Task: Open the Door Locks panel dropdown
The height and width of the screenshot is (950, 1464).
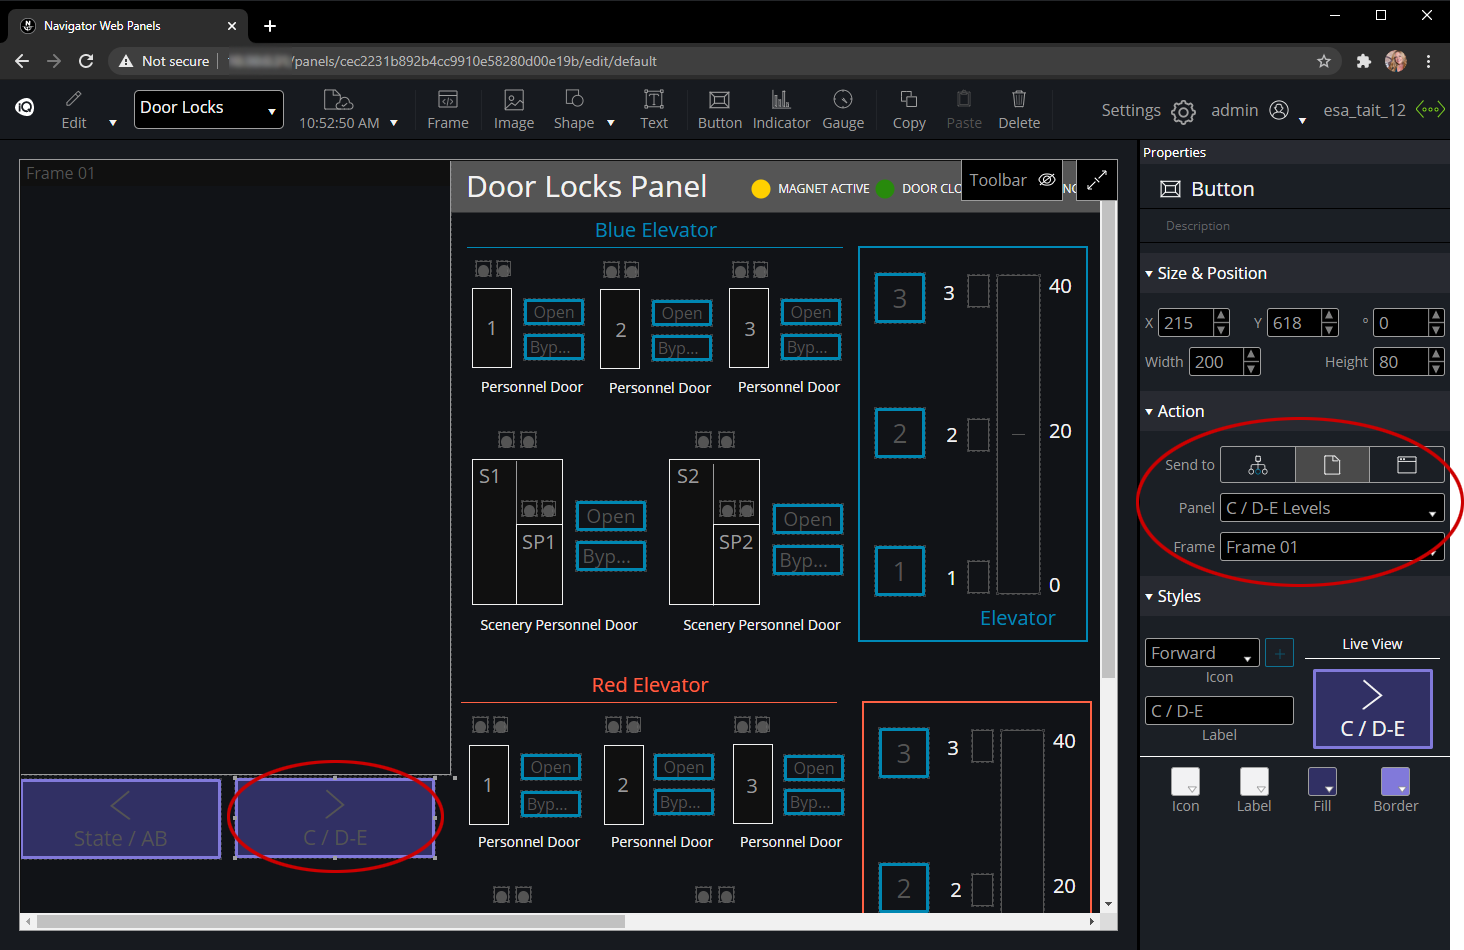Action: click(209, 109)
